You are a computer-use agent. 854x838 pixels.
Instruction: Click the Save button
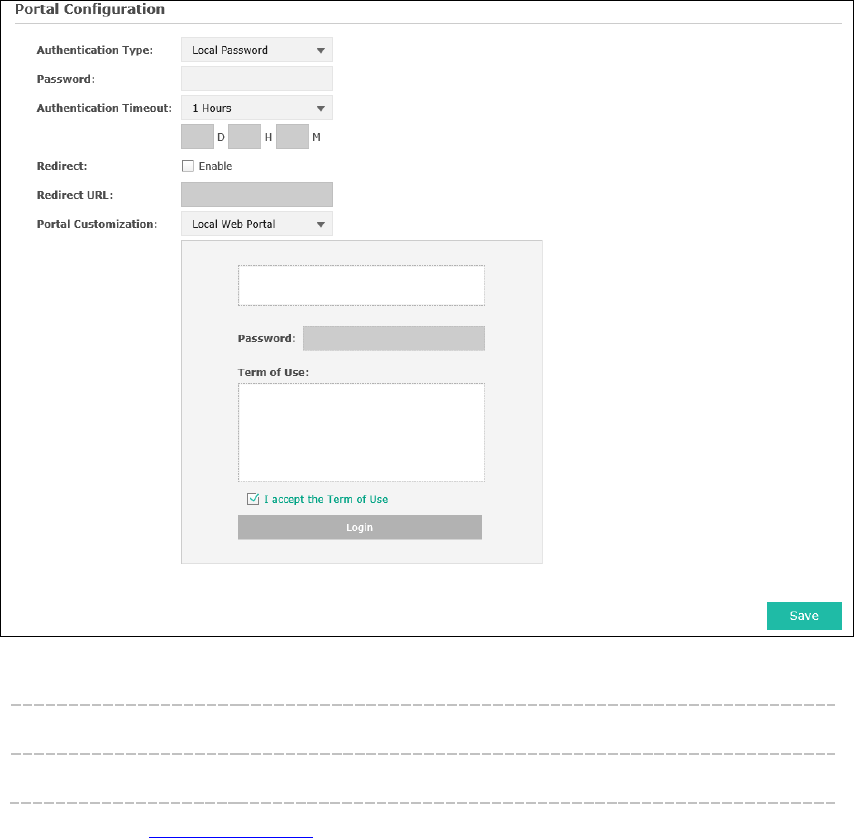click(x=804, y=616)
